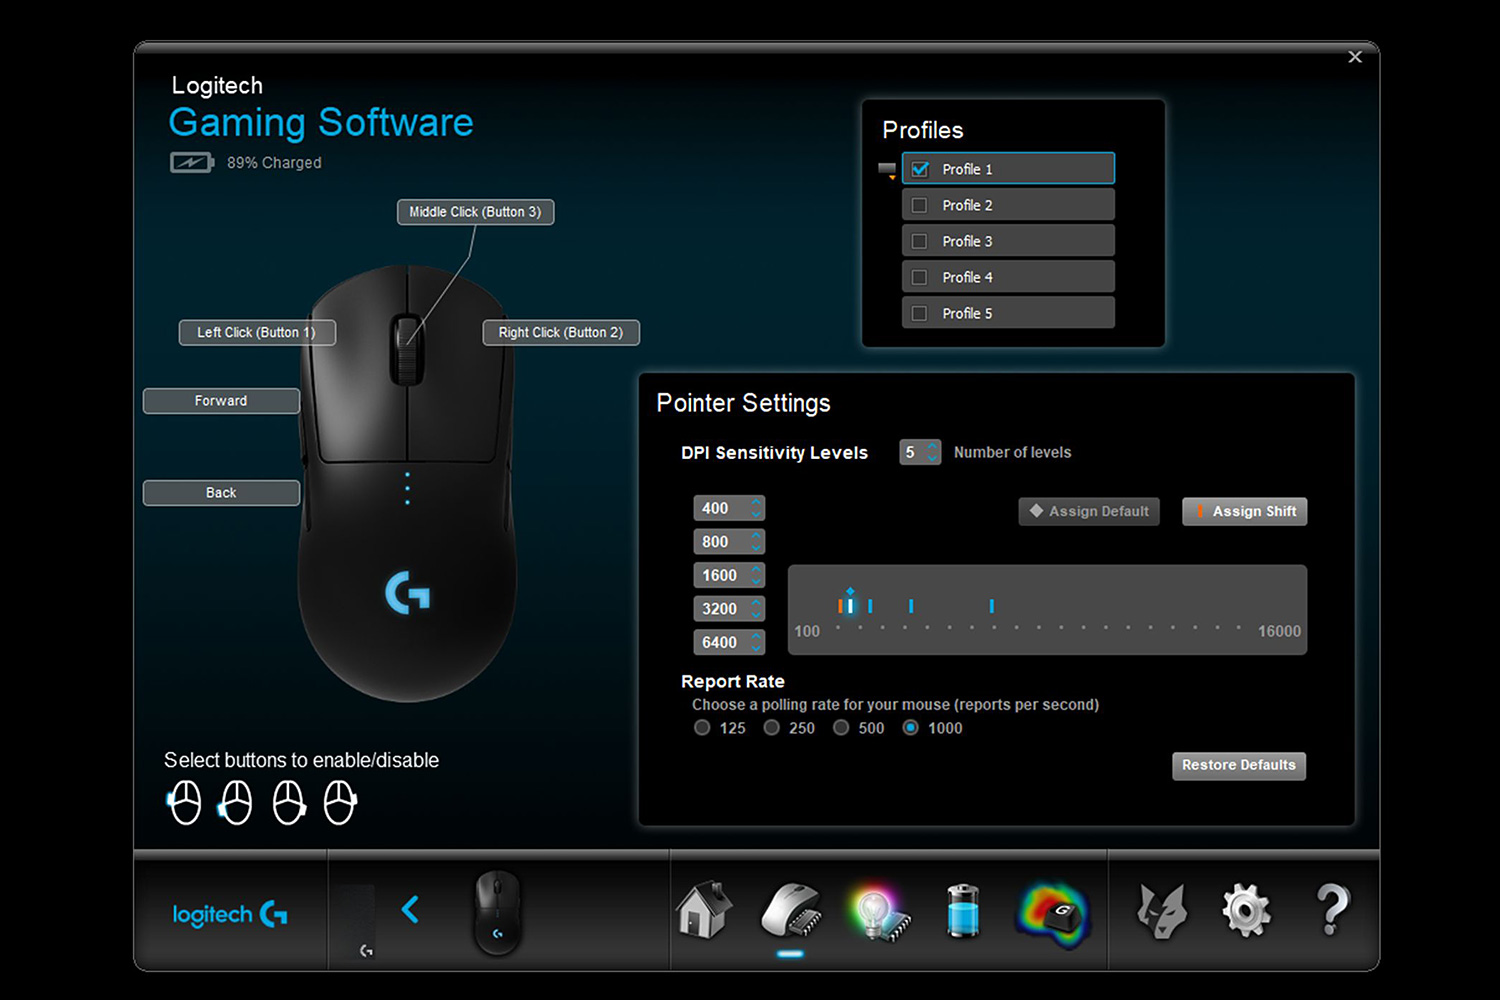Click the "Number of levels" label
The image size is (1500, 1000).
(x=1012, y=453)
